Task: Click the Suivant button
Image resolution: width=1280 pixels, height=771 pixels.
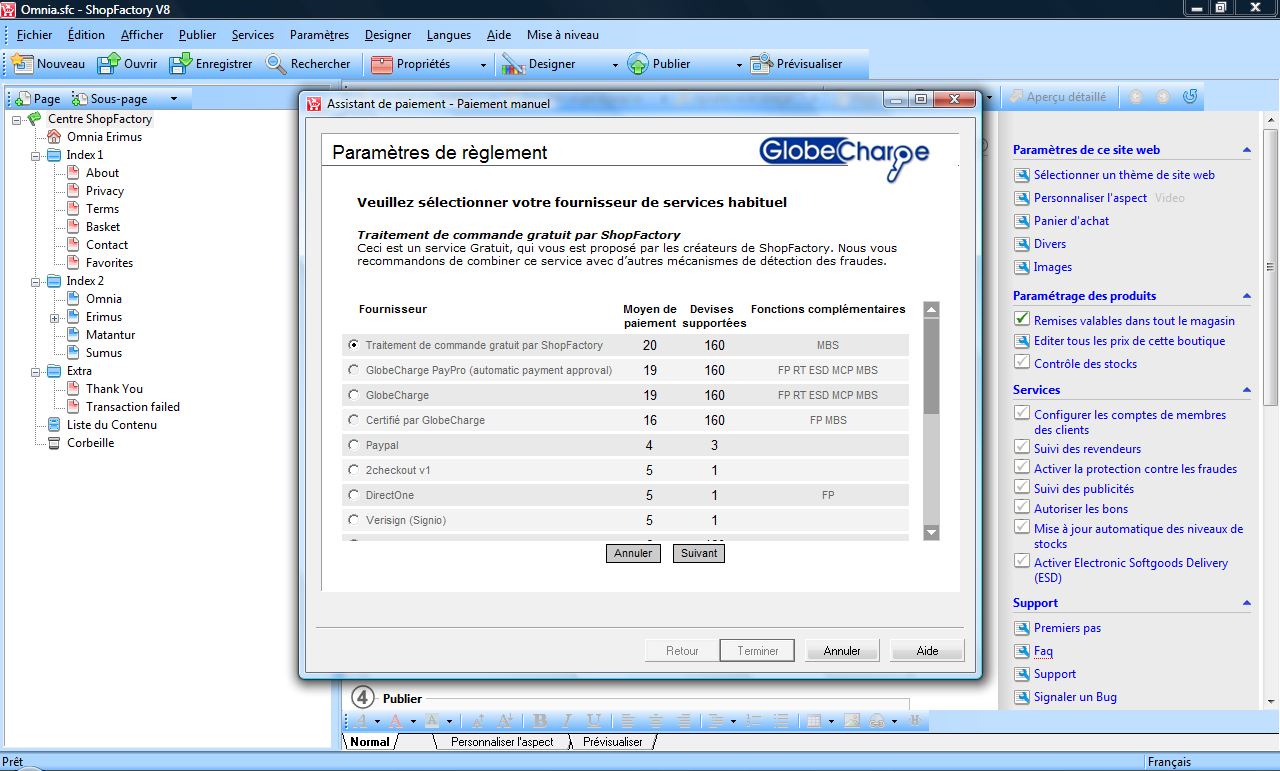Action: point(698,553)
